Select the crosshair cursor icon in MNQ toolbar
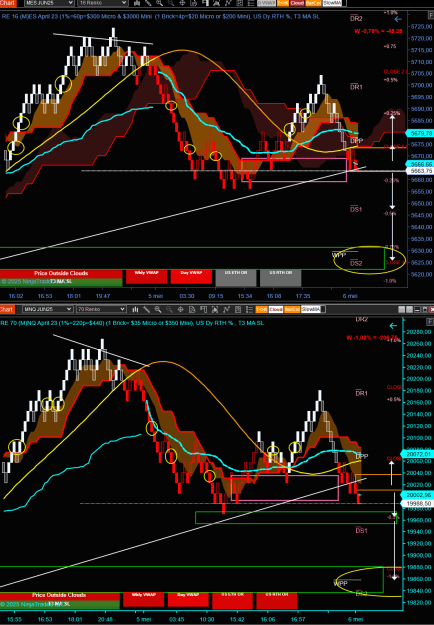434x625 pixels. pos(180,309)
